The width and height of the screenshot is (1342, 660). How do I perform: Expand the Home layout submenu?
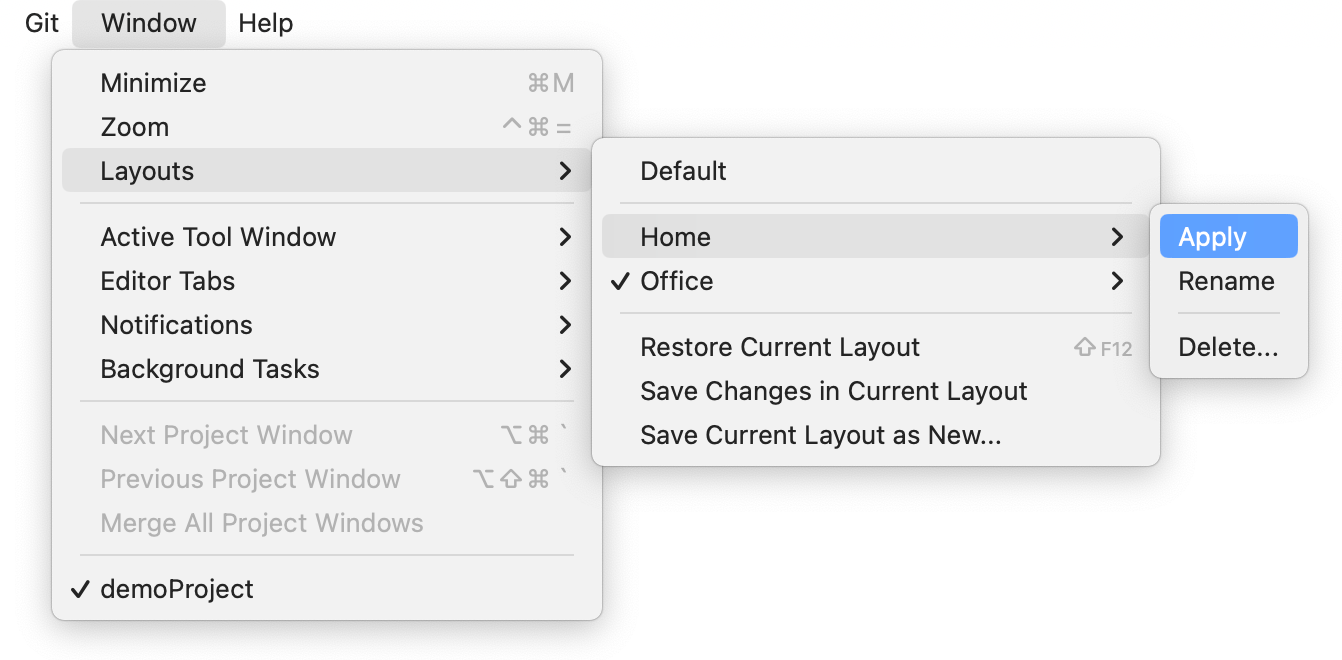pos(676,237)
